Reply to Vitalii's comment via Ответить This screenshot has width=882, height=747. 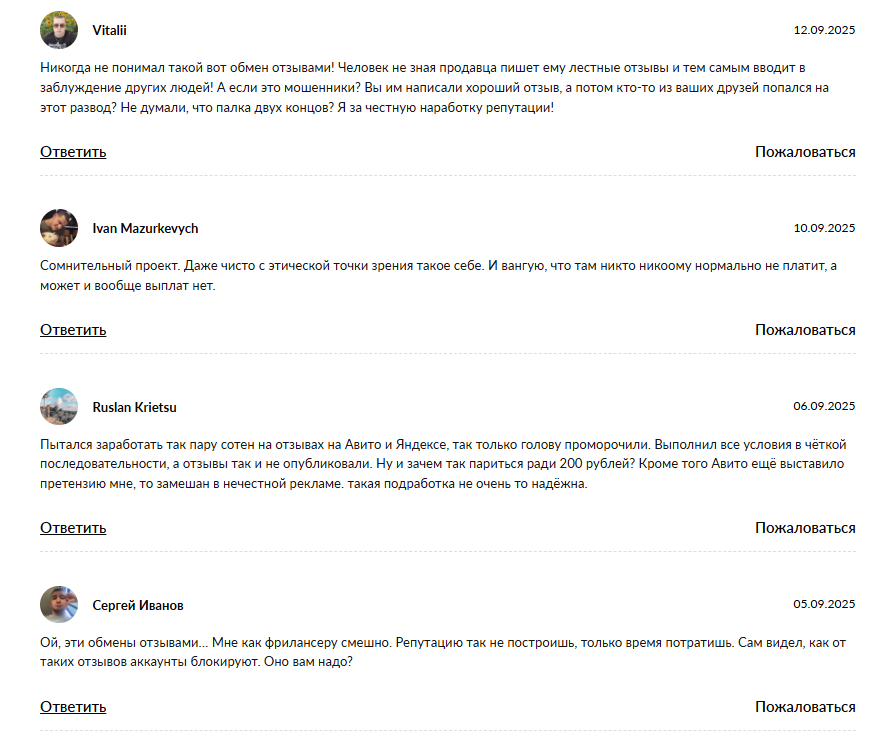pos(73,152)
